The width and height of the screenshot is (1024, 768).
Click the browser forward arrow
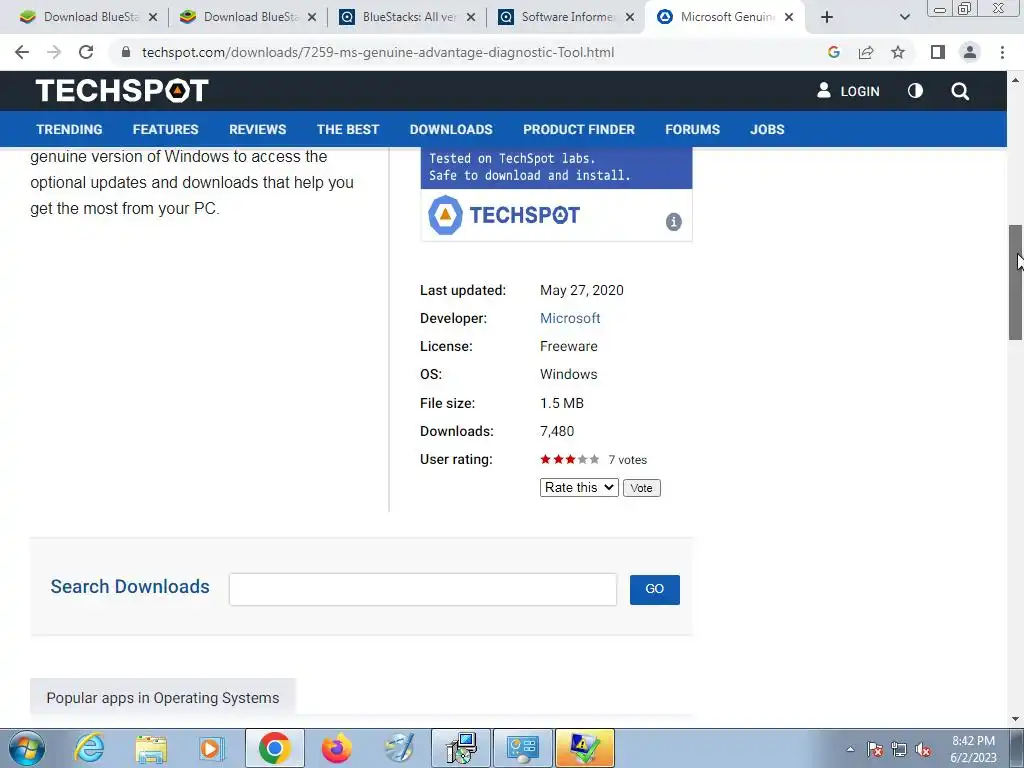pyautogui.click(x=54, y=52)
